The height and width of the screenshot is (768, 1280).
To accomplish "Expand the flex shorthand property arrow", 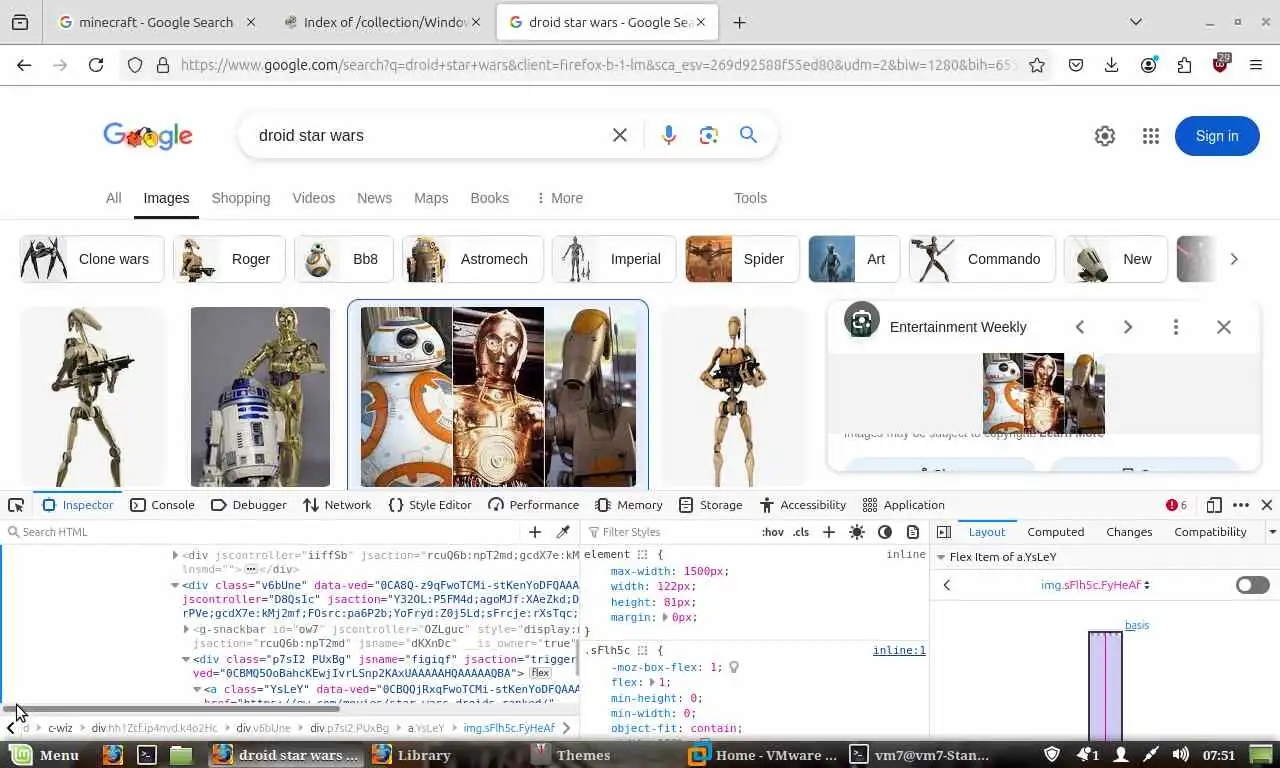I will click(x=651, y=682).
